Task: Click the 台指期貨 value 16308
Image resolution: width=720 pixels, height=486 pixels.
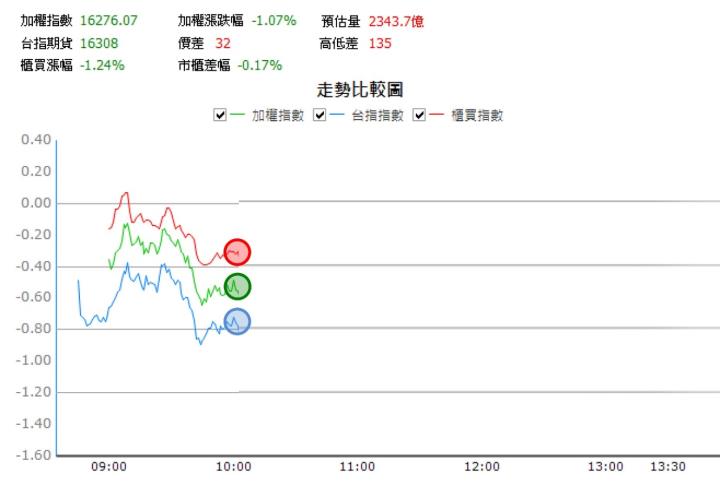Action: click(99, 43)
